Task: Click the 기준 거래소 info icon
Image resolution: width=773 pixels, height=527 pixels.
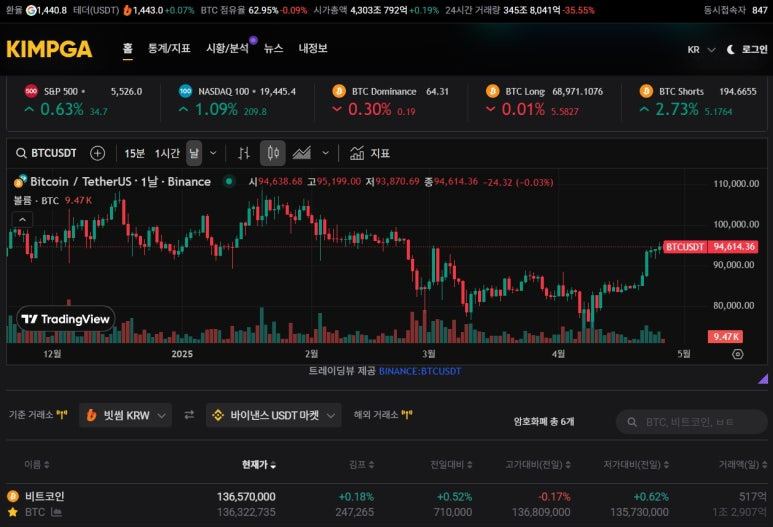Action: [x=62, y=415]
